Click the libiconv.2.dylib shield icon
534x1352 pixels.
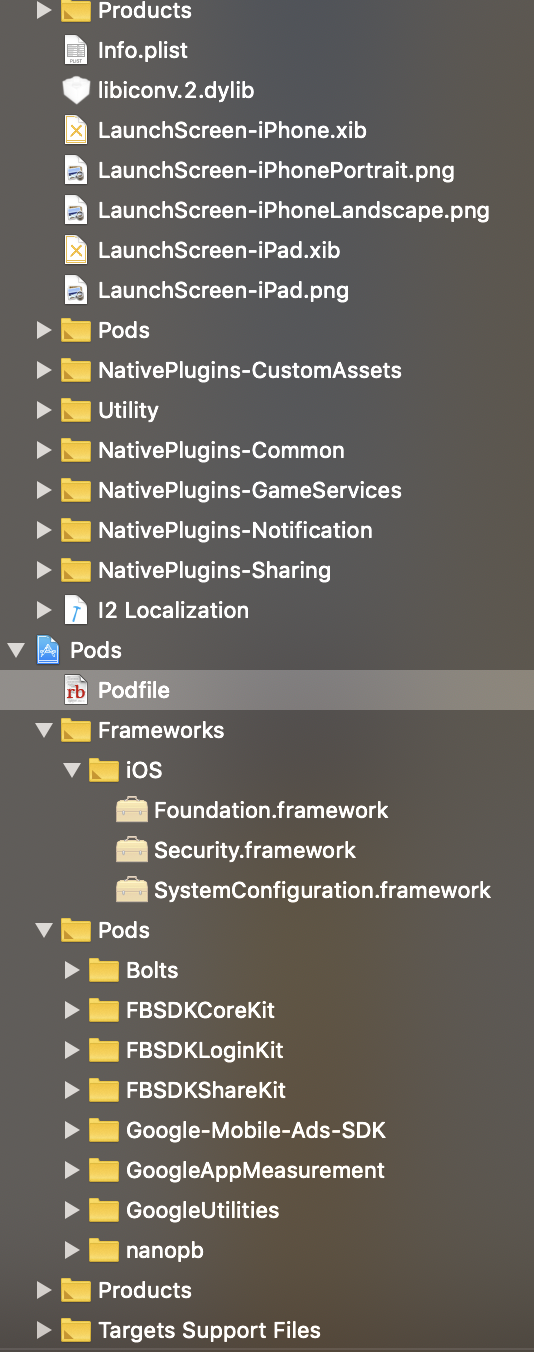(76, 90)
